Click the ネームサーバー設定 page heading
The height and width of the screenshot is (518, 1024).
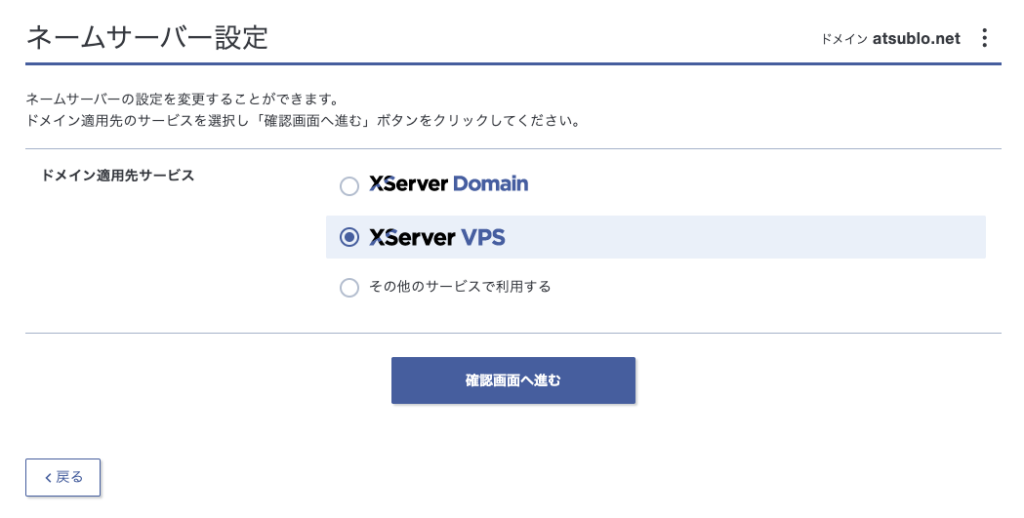click(x=147, y=38)
